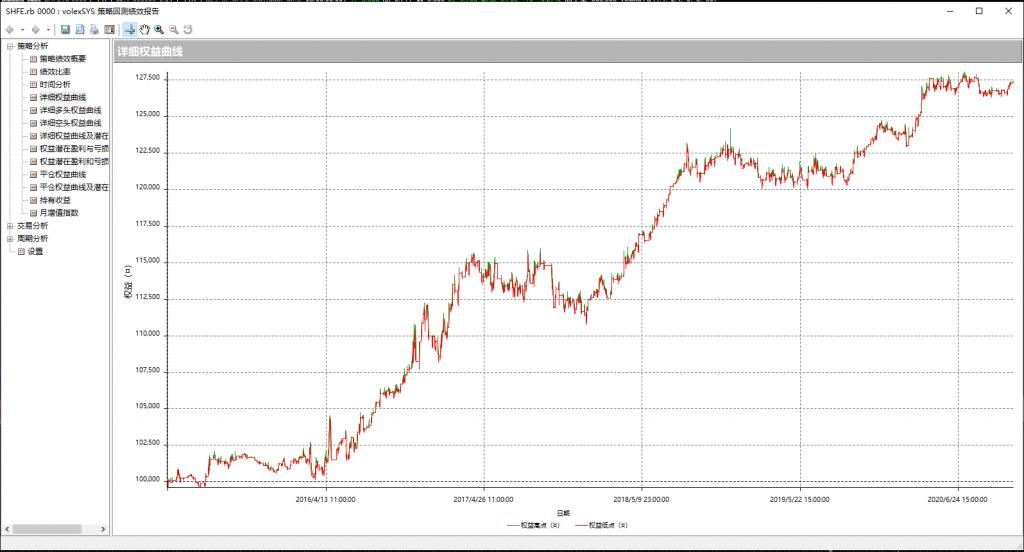Open 详细空头权益曲线 chart
Image resolution: width=1024 pixels, height=552 pixels.
point(71,123)
